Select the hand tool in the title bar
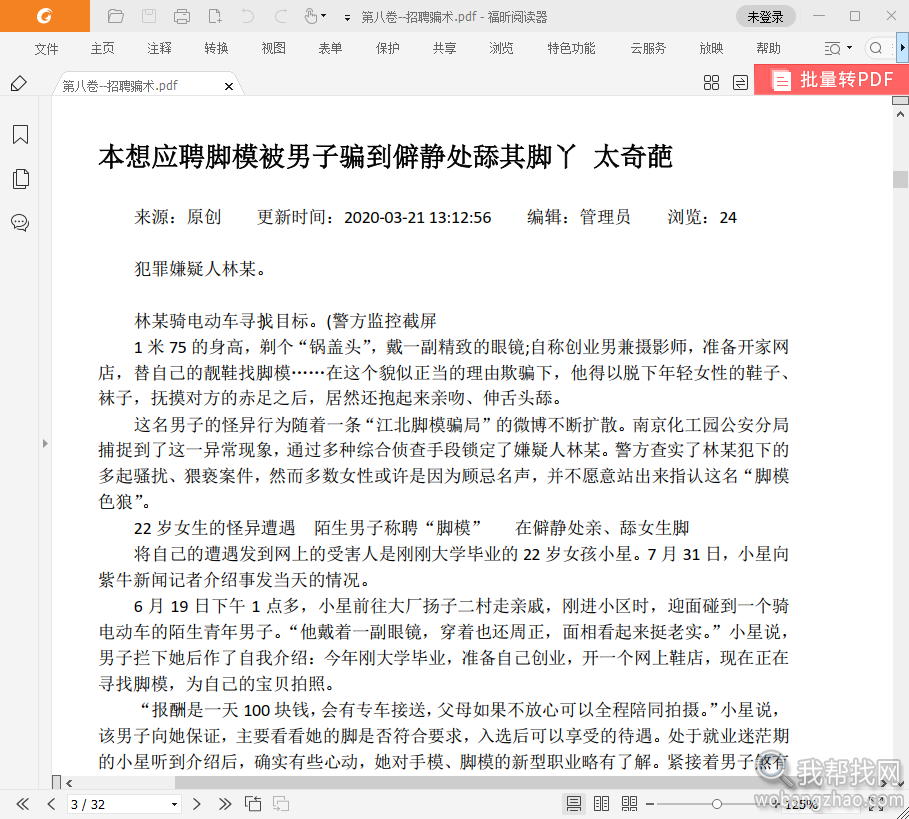This screenshot has width=909, height=819. 311,16
